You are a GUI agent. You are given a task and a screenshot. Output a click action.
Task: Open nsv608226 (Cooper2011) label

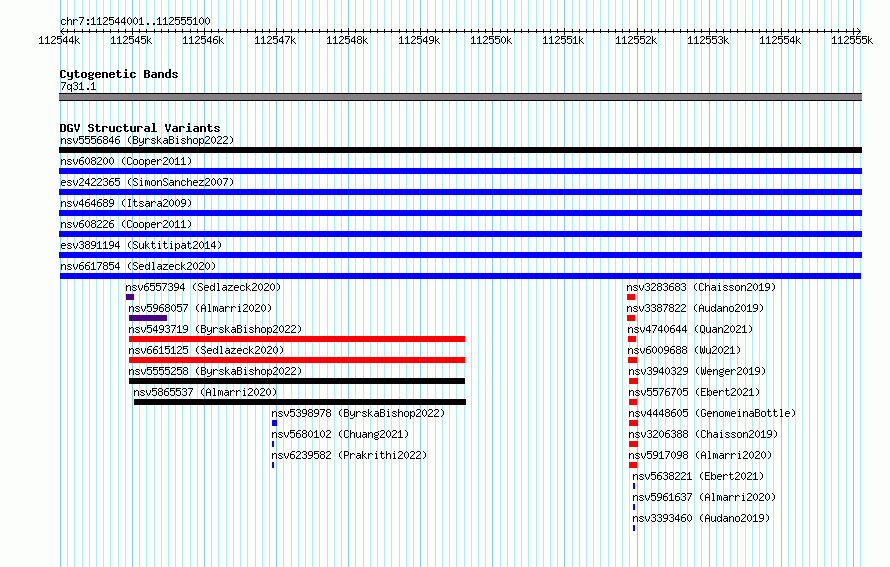pyautogui.click(x=126, y=224)
